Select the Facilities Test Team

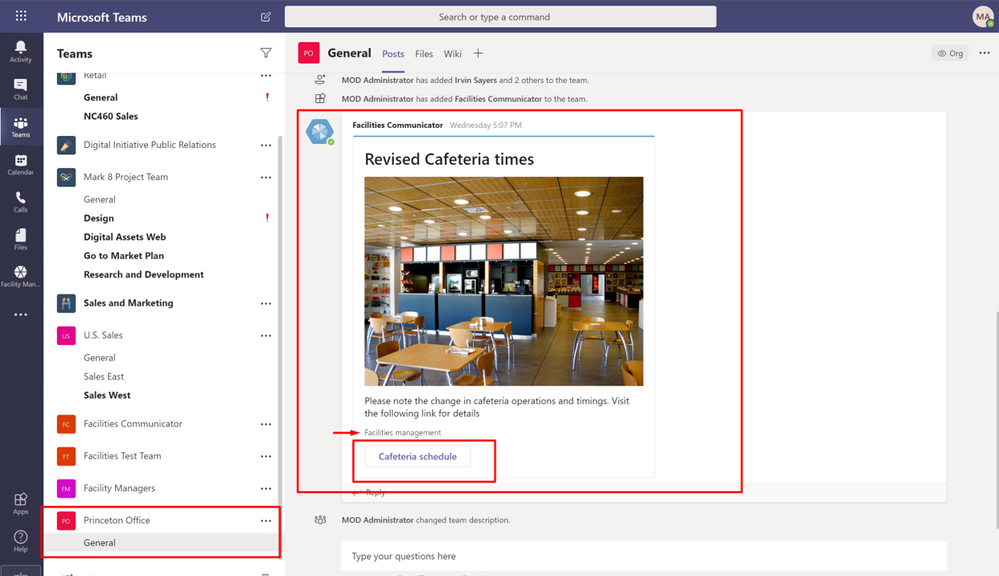tap(122, 456)
